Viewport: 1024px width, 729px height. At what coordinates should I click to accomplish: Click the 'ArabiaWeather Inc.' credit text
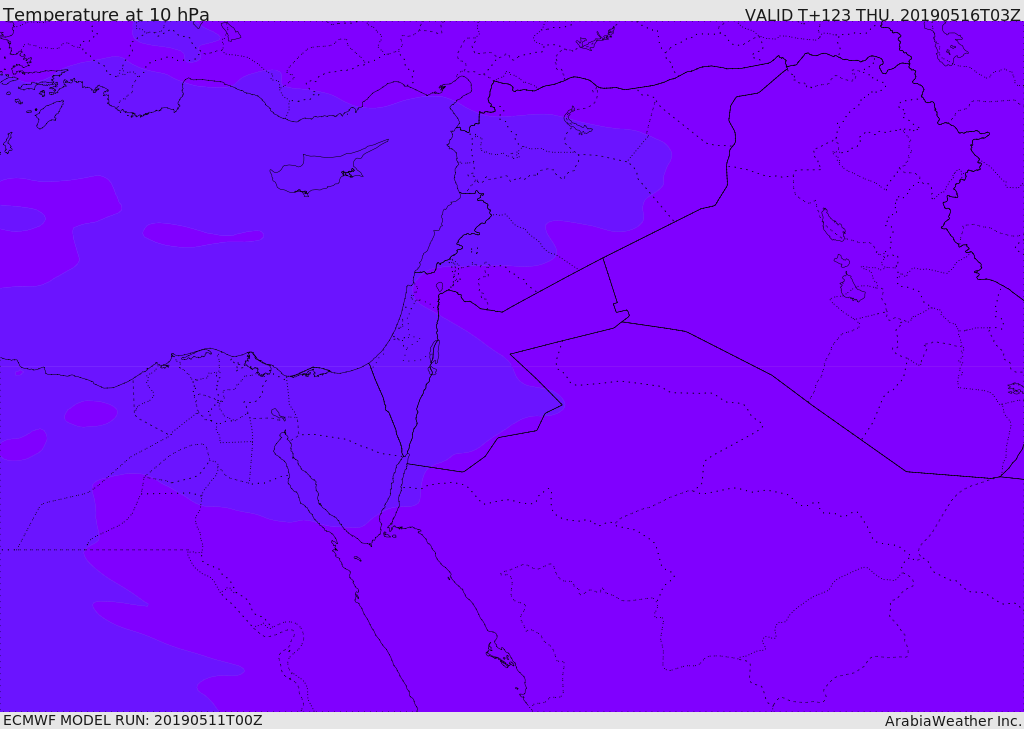[953, 721]
